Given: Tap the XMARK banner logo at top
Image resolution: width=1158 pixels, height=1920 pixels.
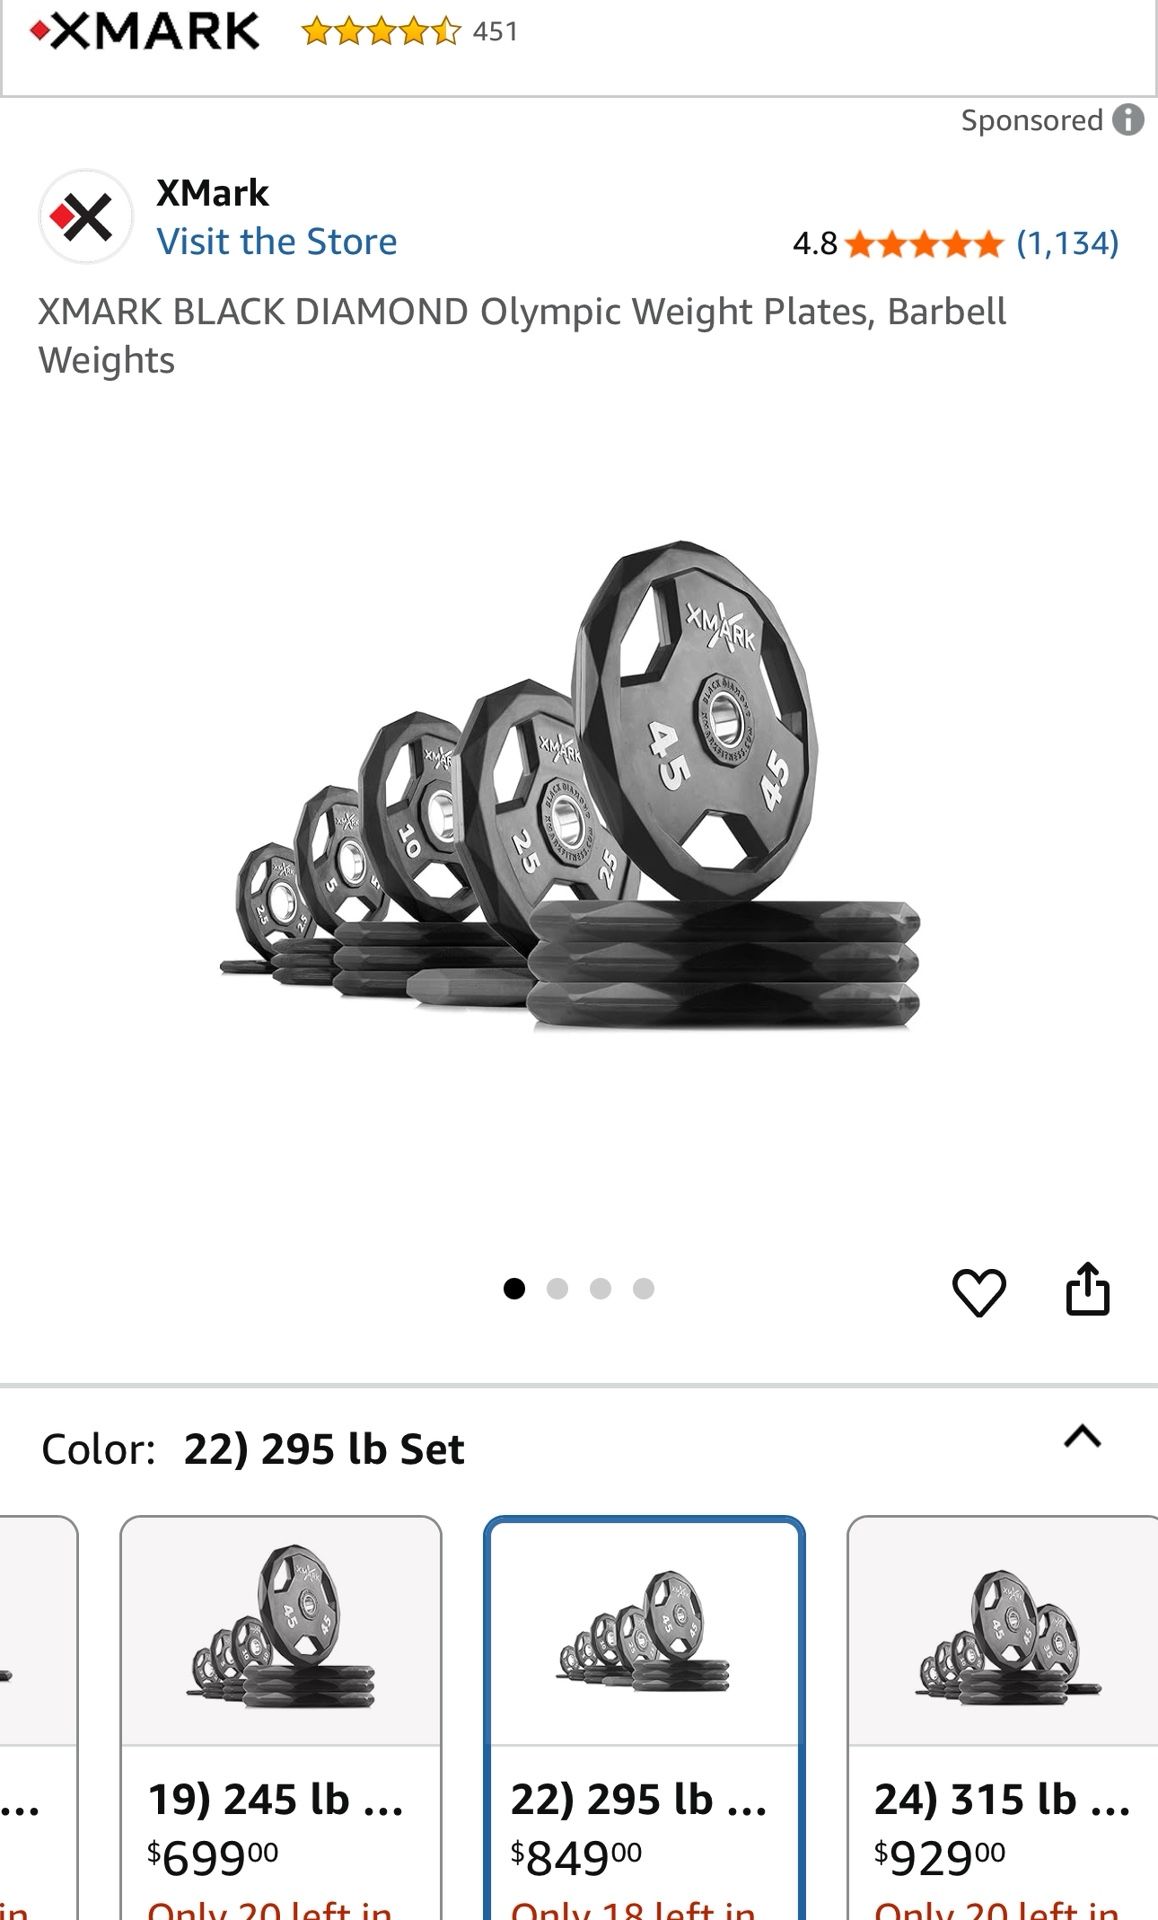Looking at the screenshot, I should [146, 32].
